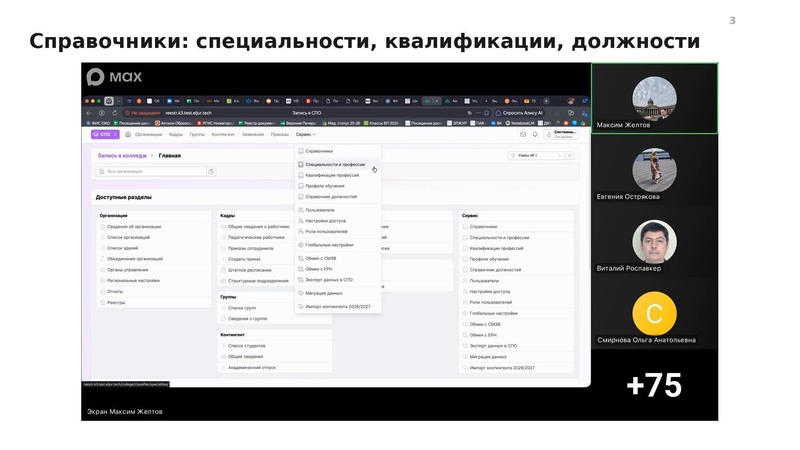Select Импорт контингента 2026/2027 in dropdown menu
This screenshot has width=800, height=450.
338,307
